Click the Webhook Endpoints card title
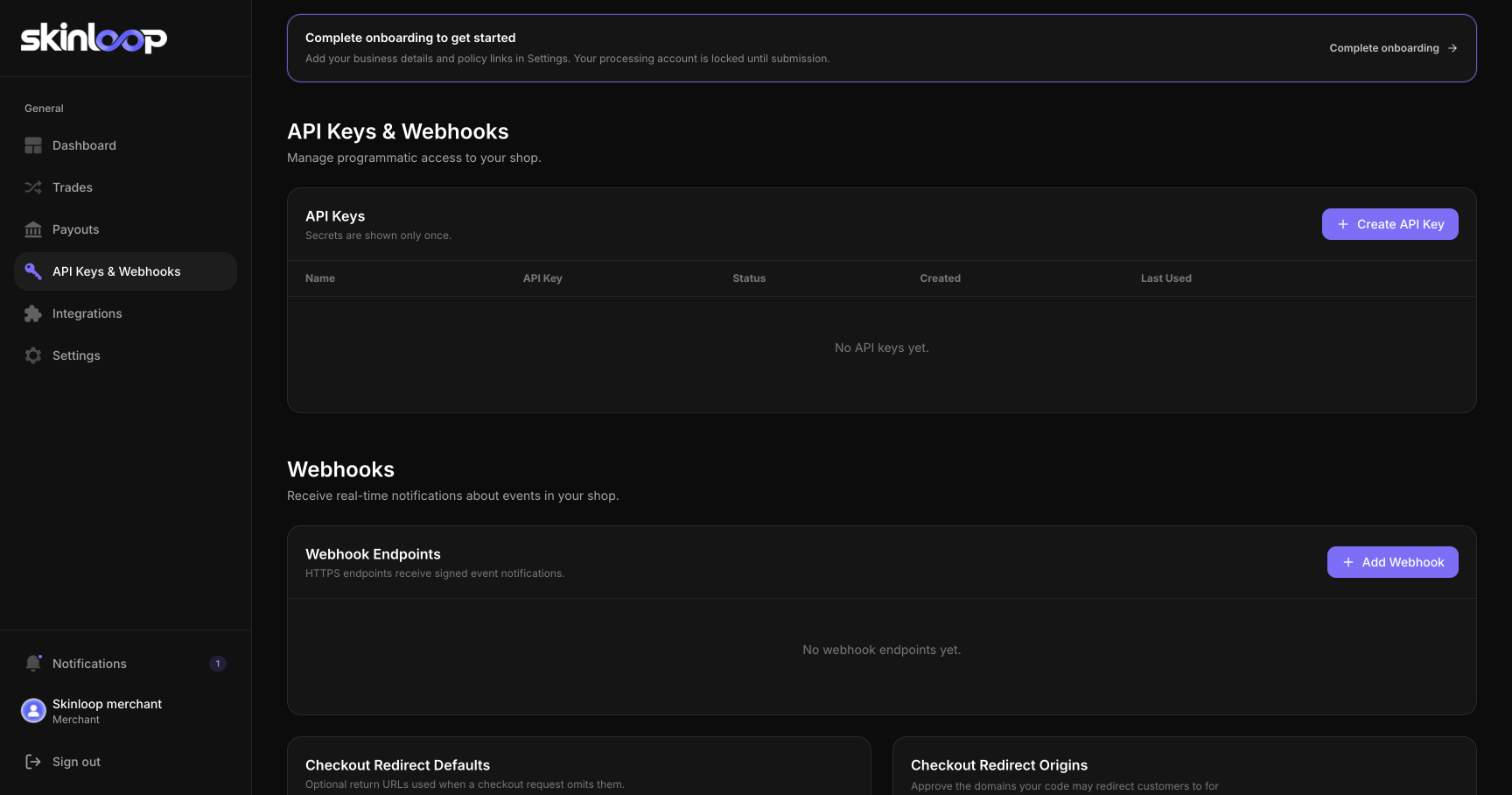Screen dimensions: 1512x795 (373, 554)
